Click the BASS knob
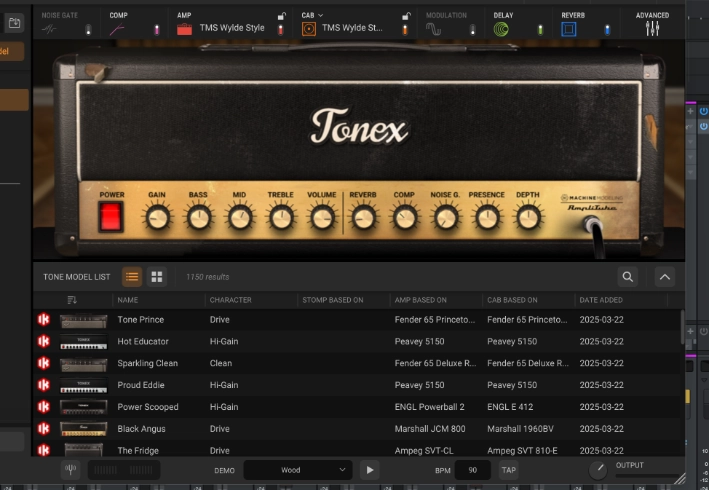Screen dimensions: 709x490 point(199,218)
